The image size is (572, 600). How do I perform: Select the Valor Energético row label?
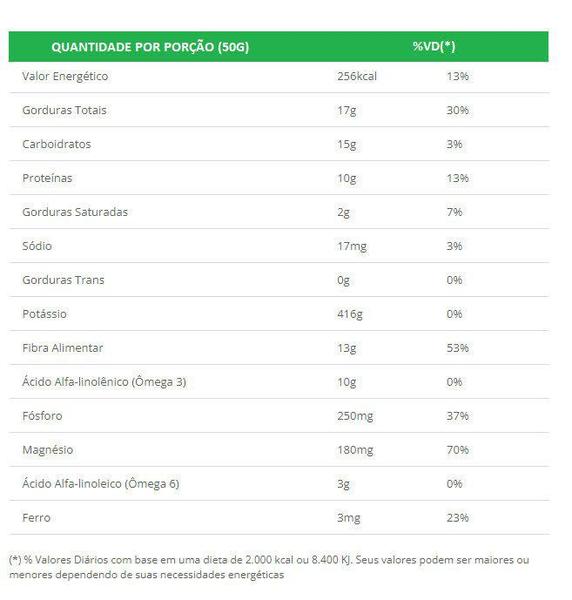point(65,76)
